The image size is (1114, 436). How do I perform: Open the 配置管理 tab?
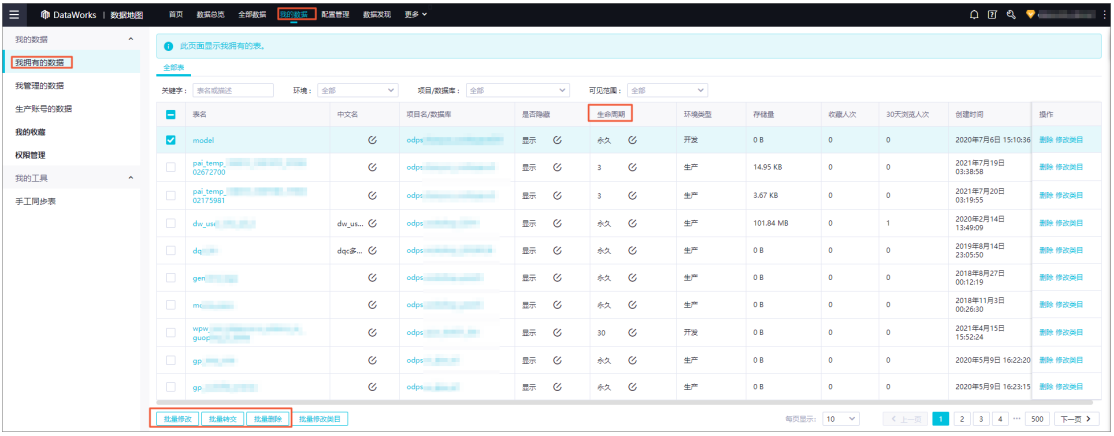coord(335,14)
